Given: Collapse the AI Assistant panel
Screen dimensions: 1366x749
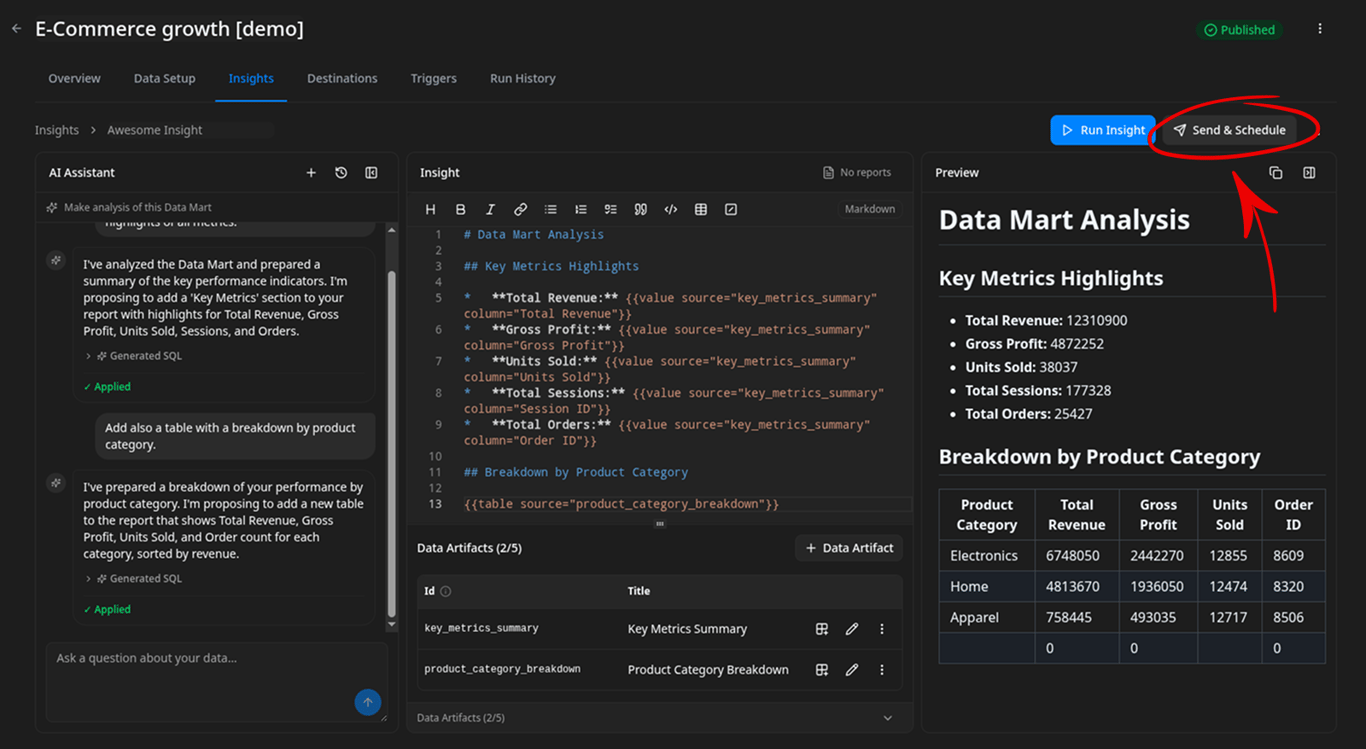Looking at the screenshot, I should 371,172.
